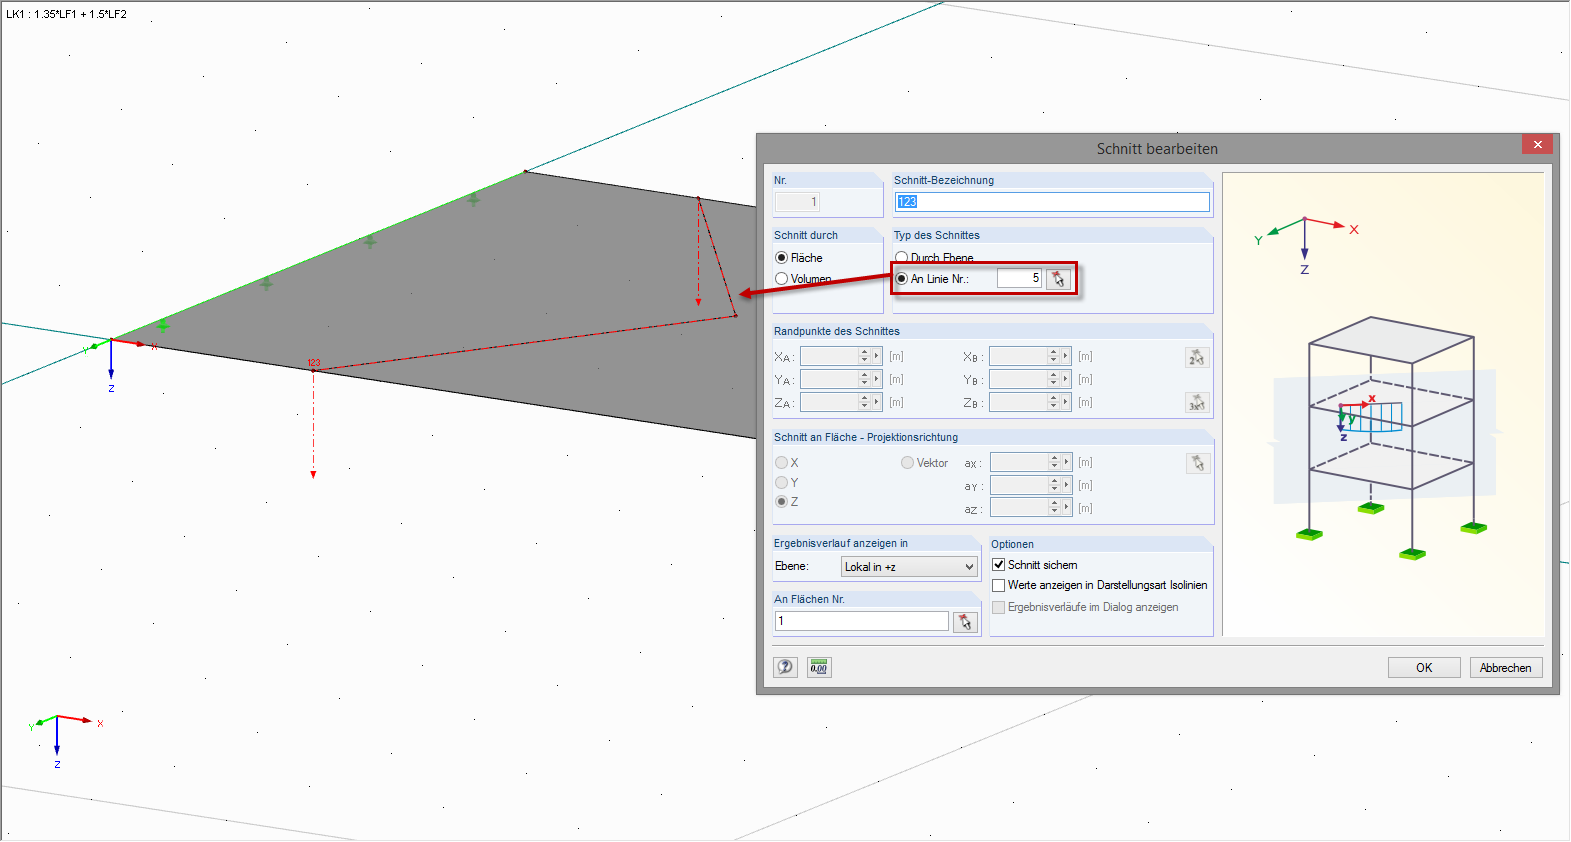This screenshot has height=842, width=1571.
Task: Click the ZB coordinate input field
Action: click(1018, 402)
